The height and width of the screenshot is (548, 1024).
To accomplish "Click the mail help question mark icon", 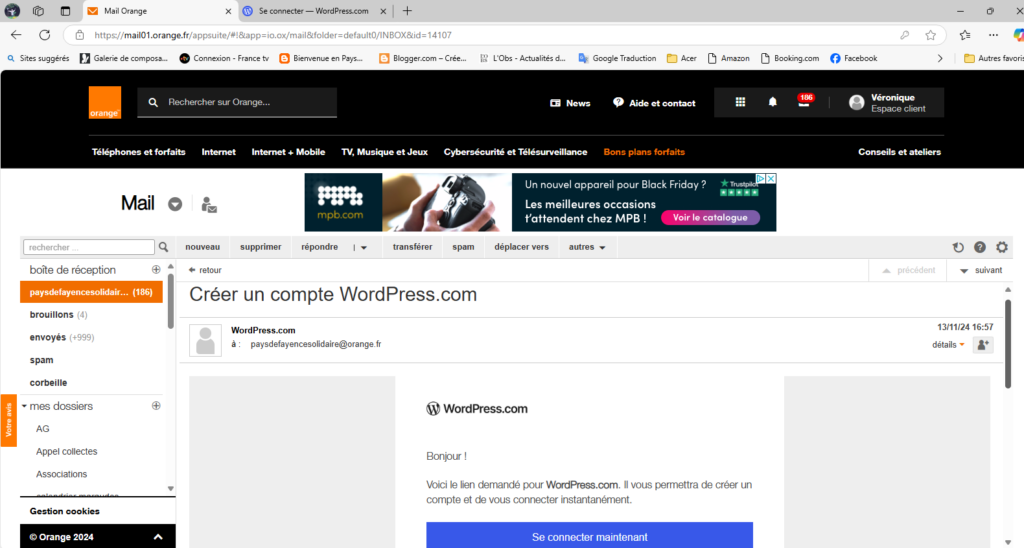I will [x=980, y=247].
